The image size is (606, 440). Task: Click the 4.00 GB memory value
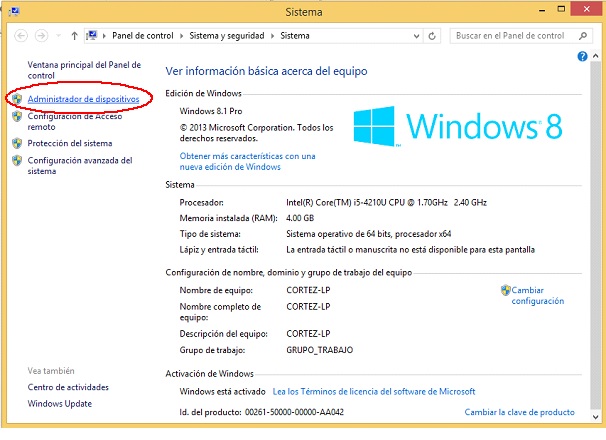pyautogui.click(x=300, y=218)
